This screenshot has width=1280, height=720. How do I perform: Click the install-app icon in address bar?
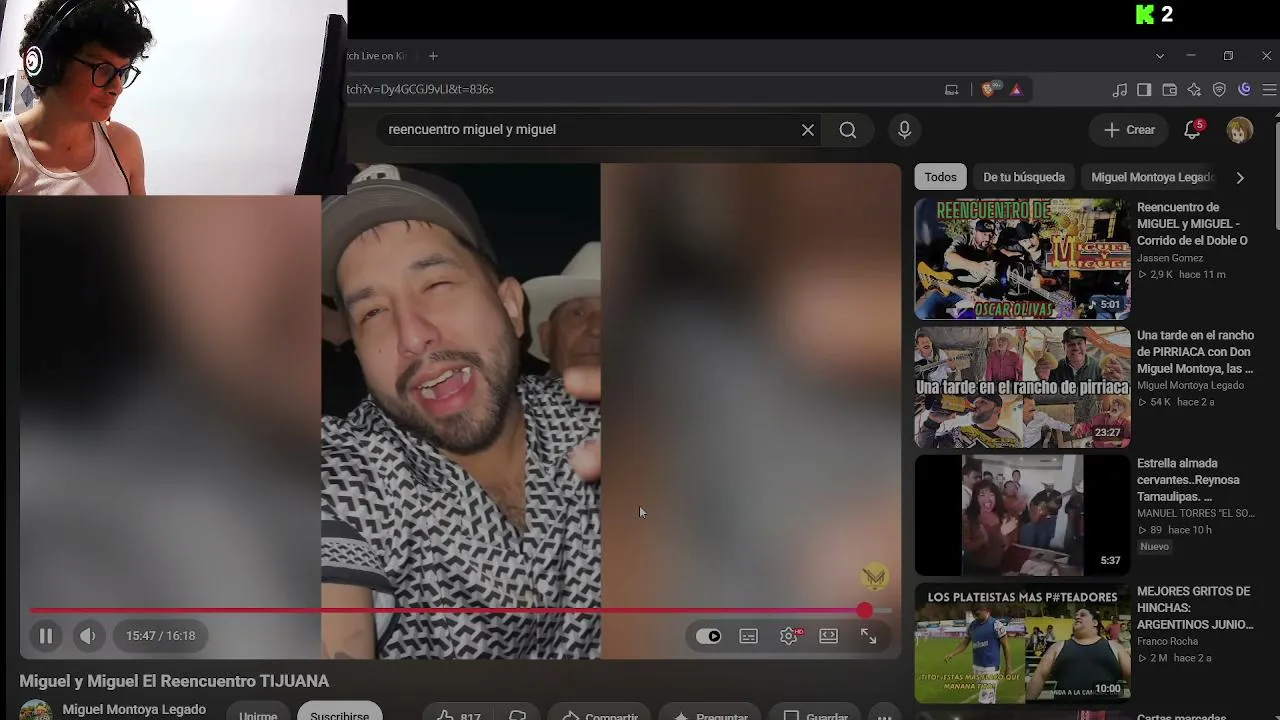[952, 89]
